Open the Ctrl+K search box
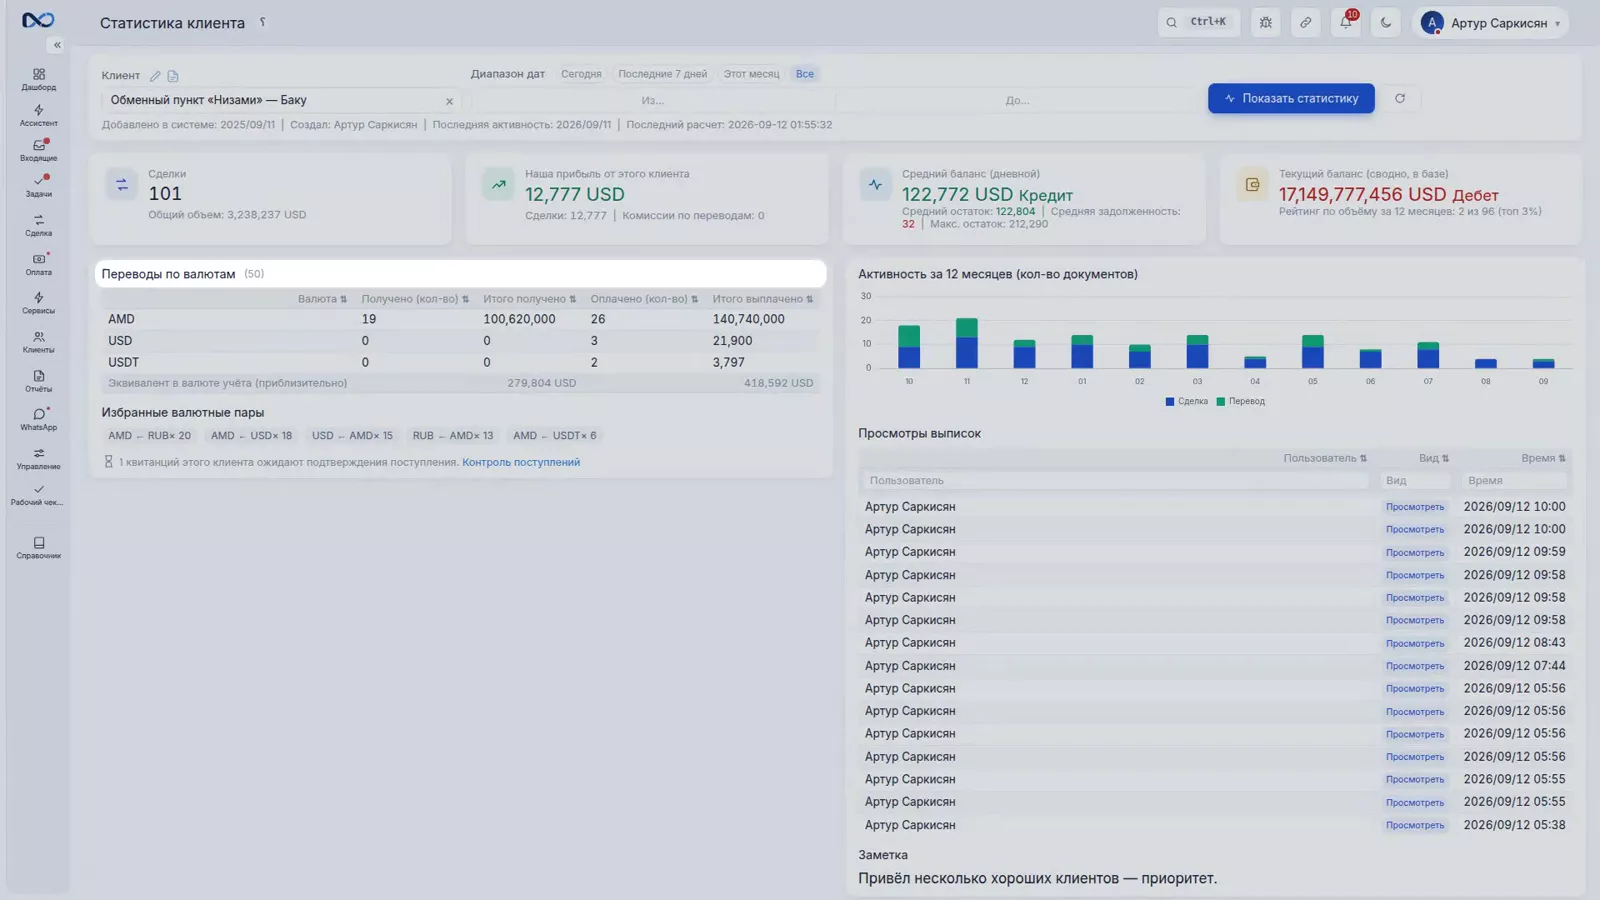Image resolution: width=1600 pixels, height=900 pixels. click(1199, 22)
